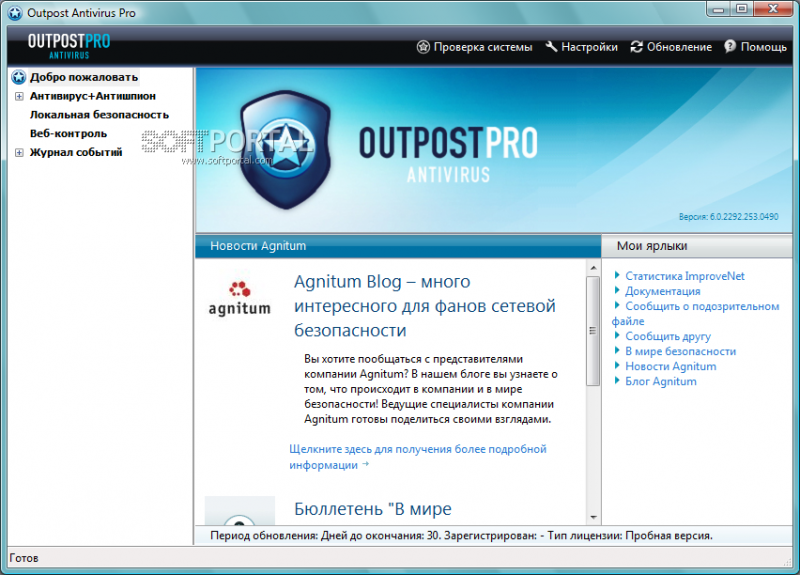Expand the Антивирус+Антишпион tree node

coord(19,96)
